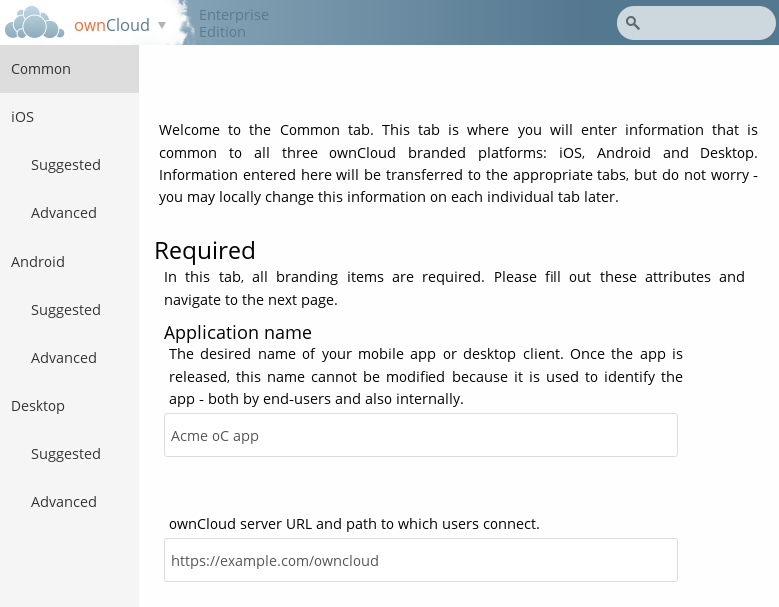Click the ownCloud server URL field
This screenshot has height=607, width=779.
[x=420, y=561]
